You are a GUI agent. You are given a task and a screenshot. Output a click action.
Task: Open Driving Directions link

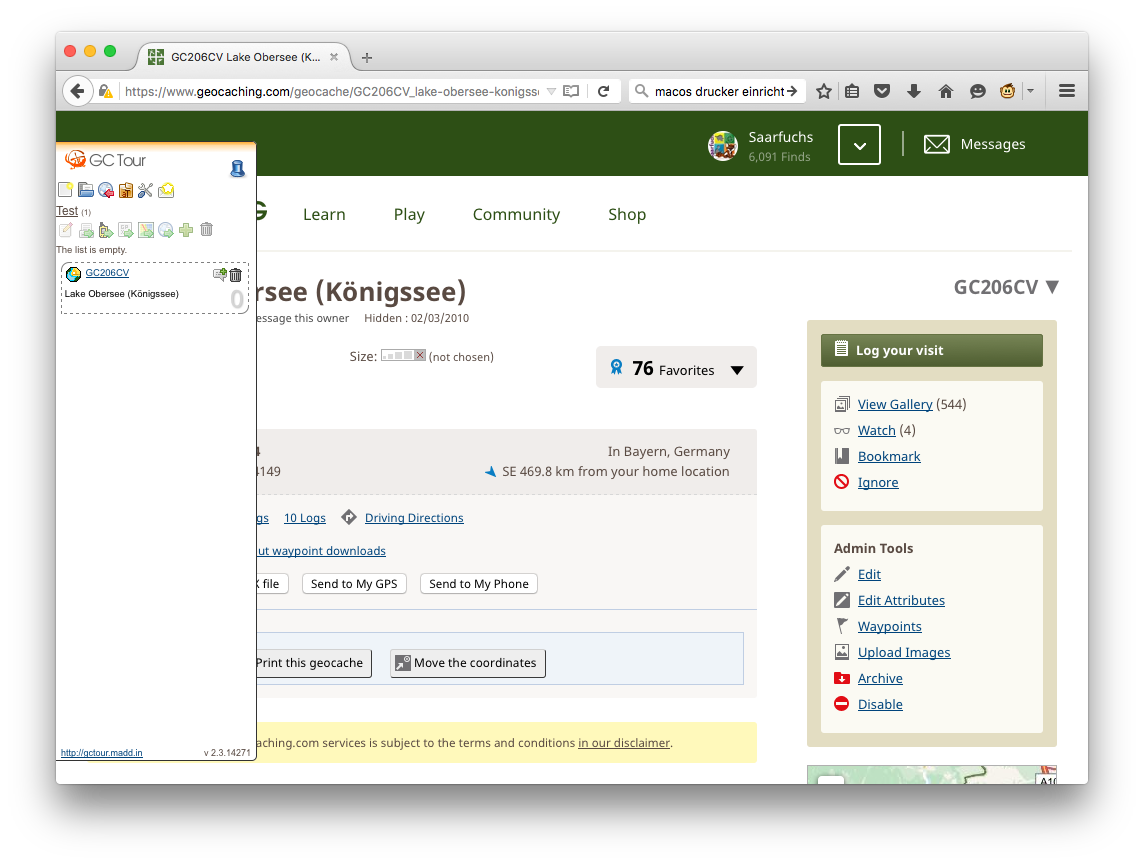coord(414,518)
